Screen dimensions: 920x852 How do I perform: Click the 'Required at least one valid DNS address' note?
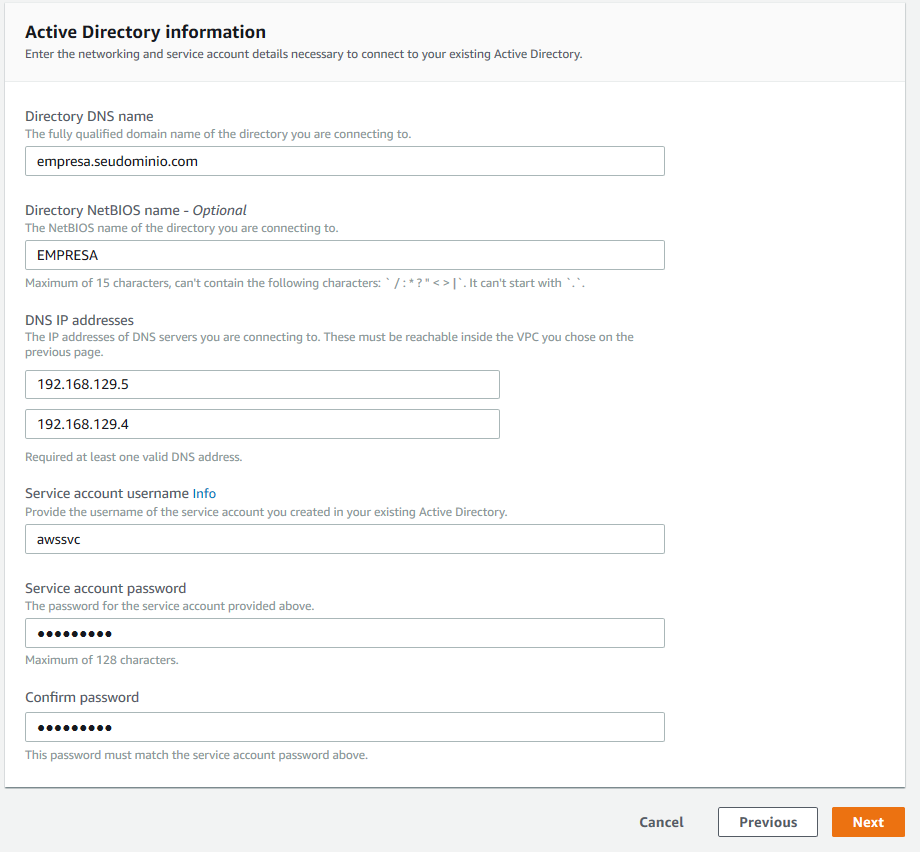(x=133, y=457)
